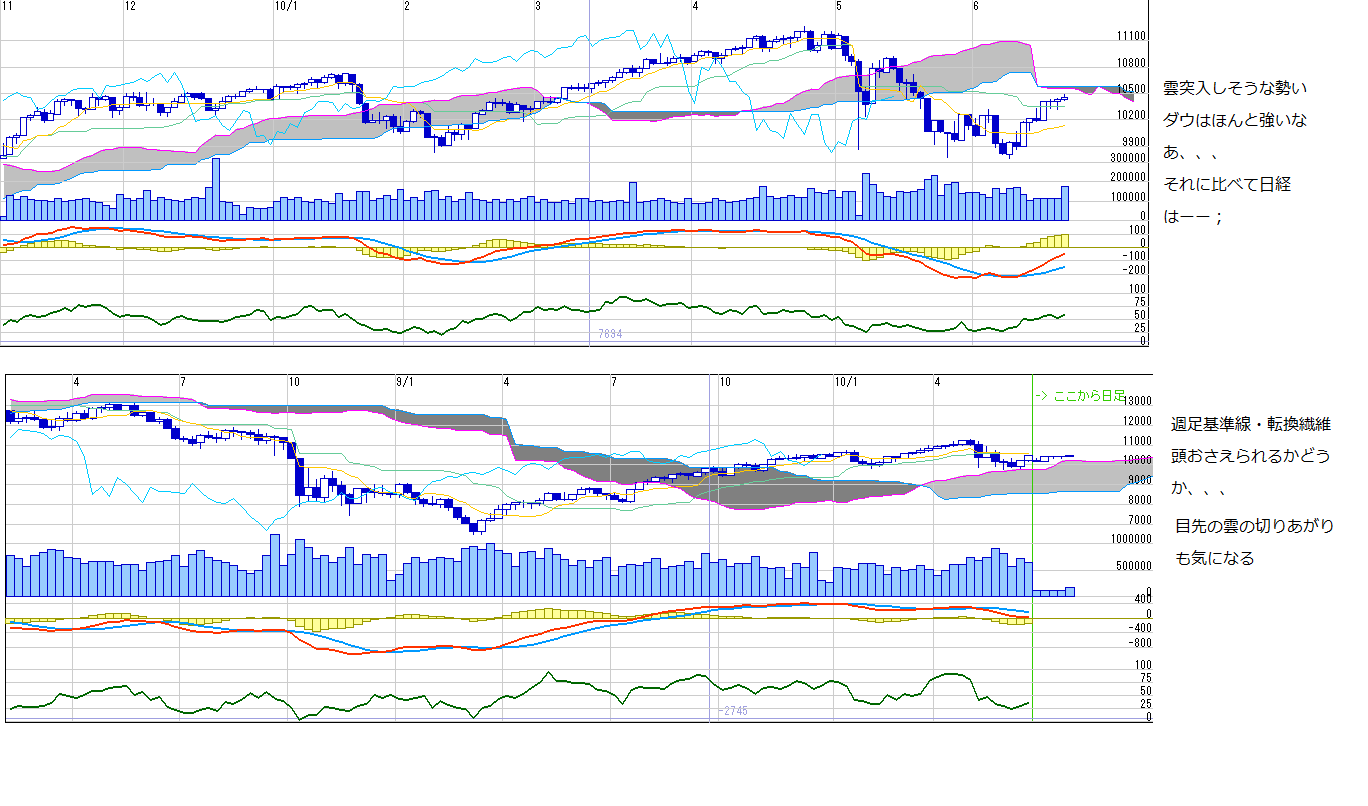The image size is (1368, 806).
Task: Click the "11100" price axis label
Action: coord(1131,36)
